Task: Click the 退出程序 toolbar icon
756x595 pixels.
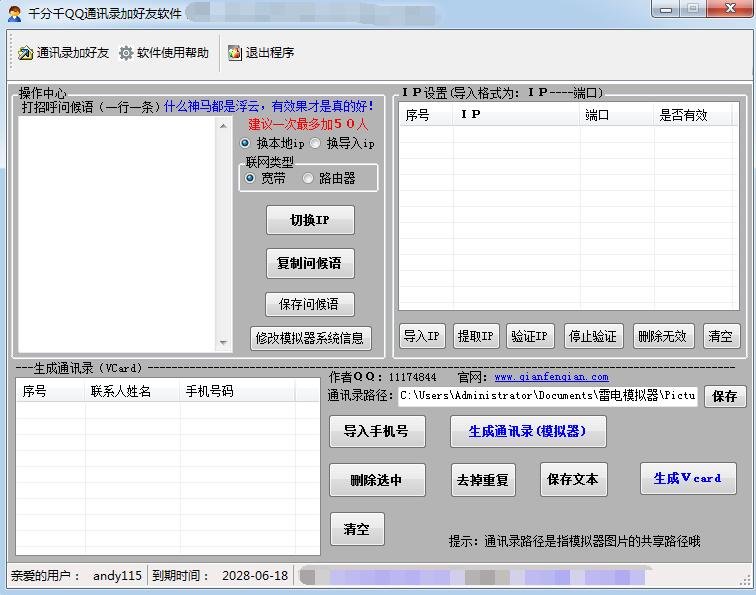Action: click(x=235, y=53)
